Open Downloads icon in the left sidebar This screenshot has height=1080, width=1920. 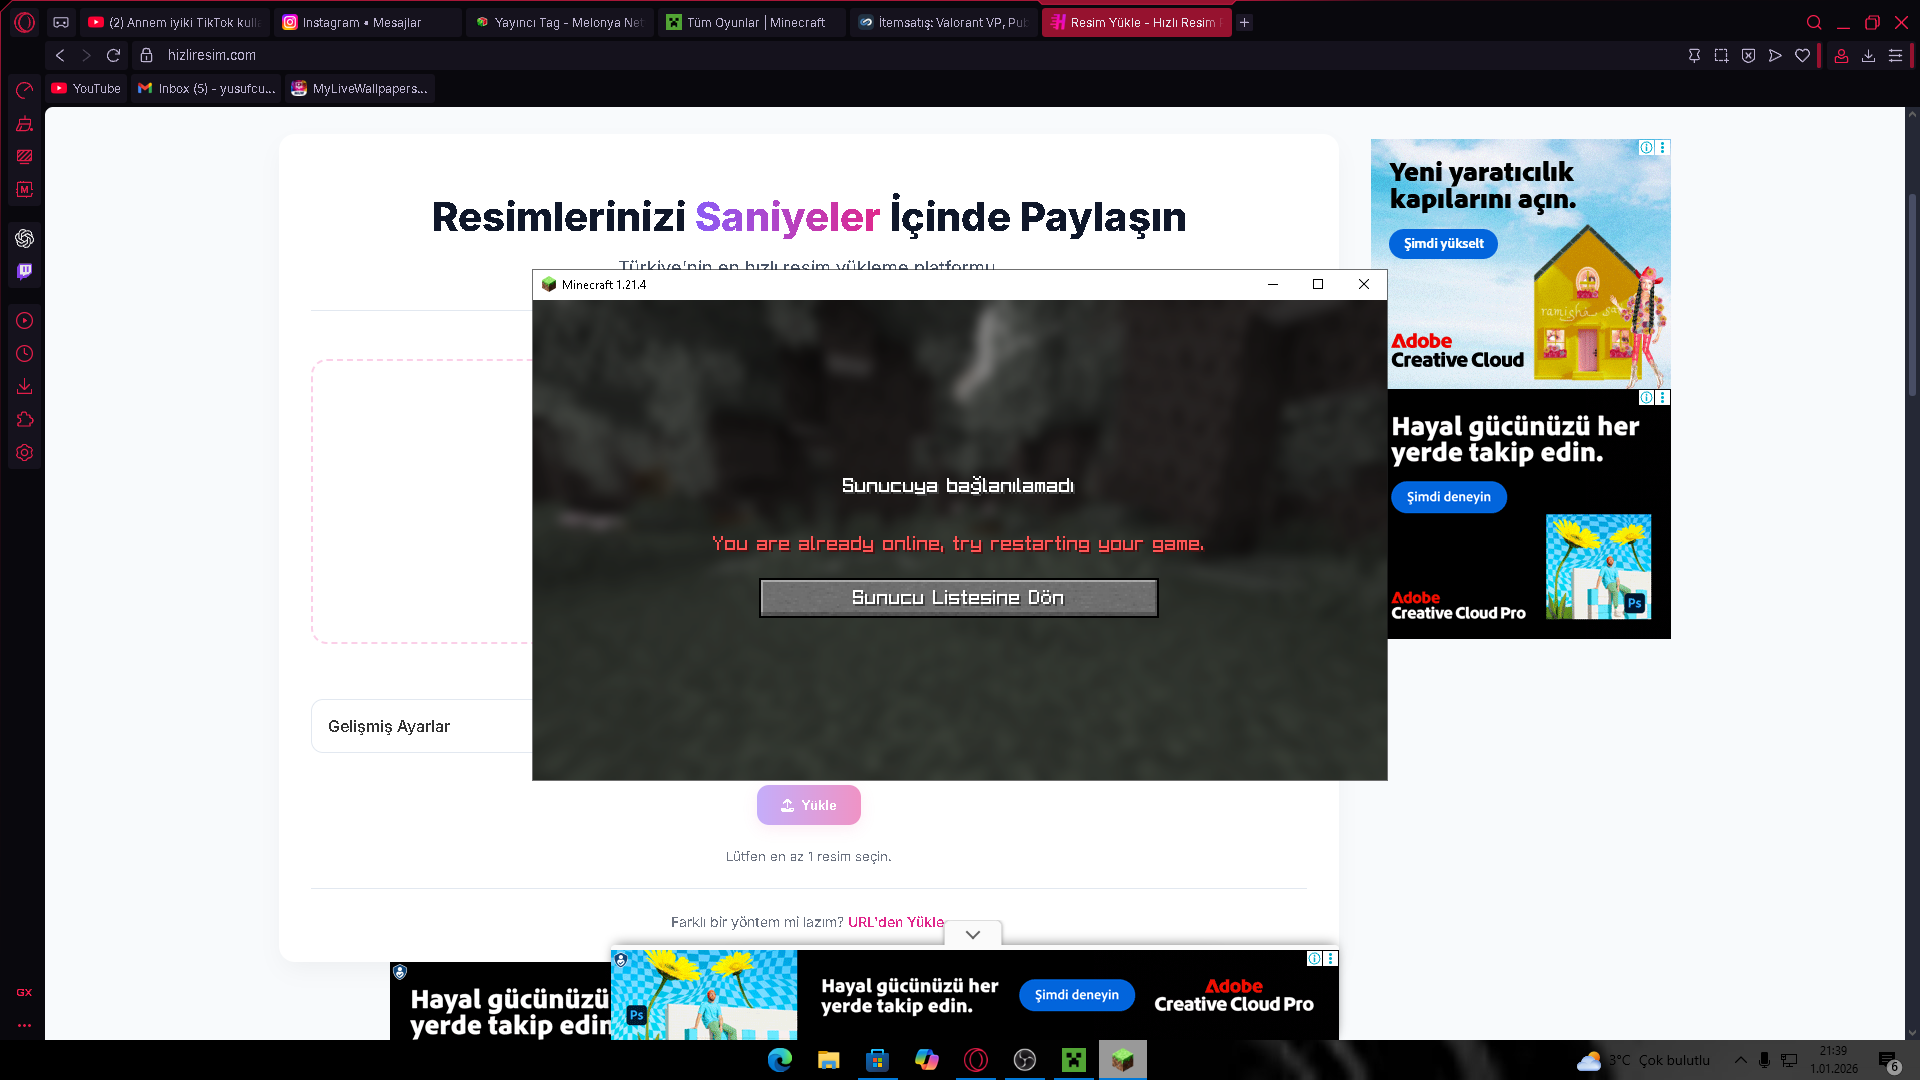click(25, 386)
